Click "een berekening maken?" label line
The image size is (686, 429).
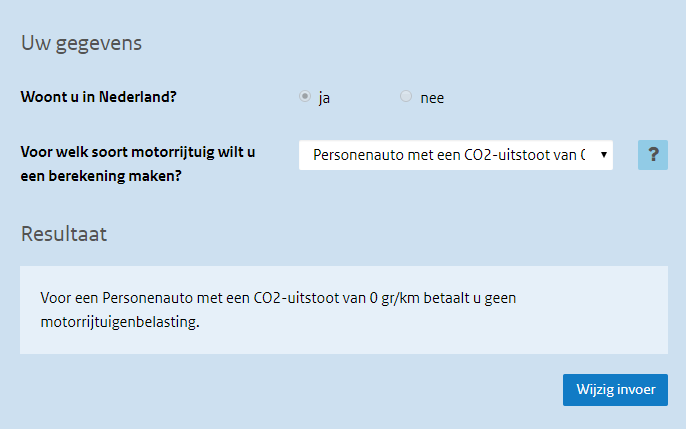pyautogui.click(x=103, y=175)
